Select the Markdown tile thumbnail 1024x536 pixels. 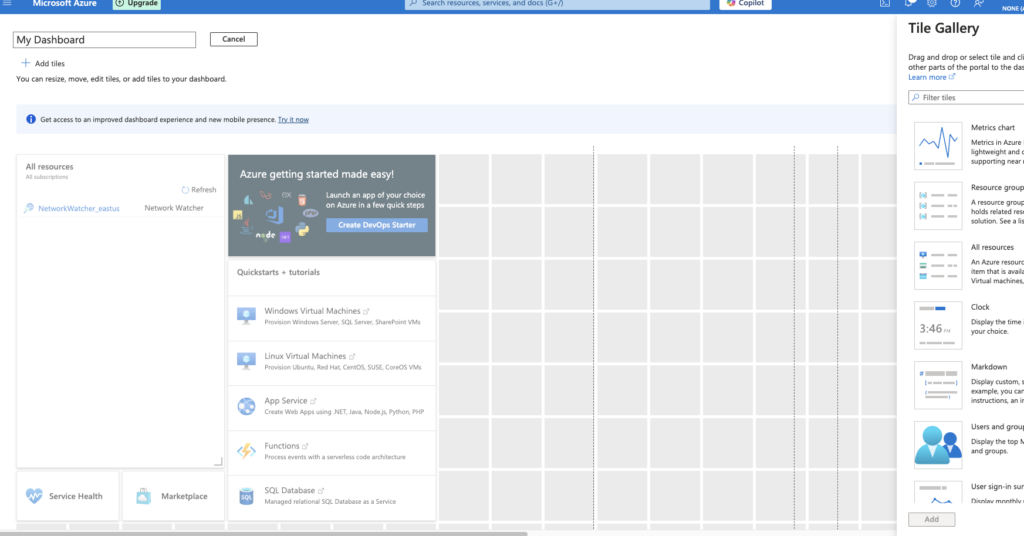938,385
